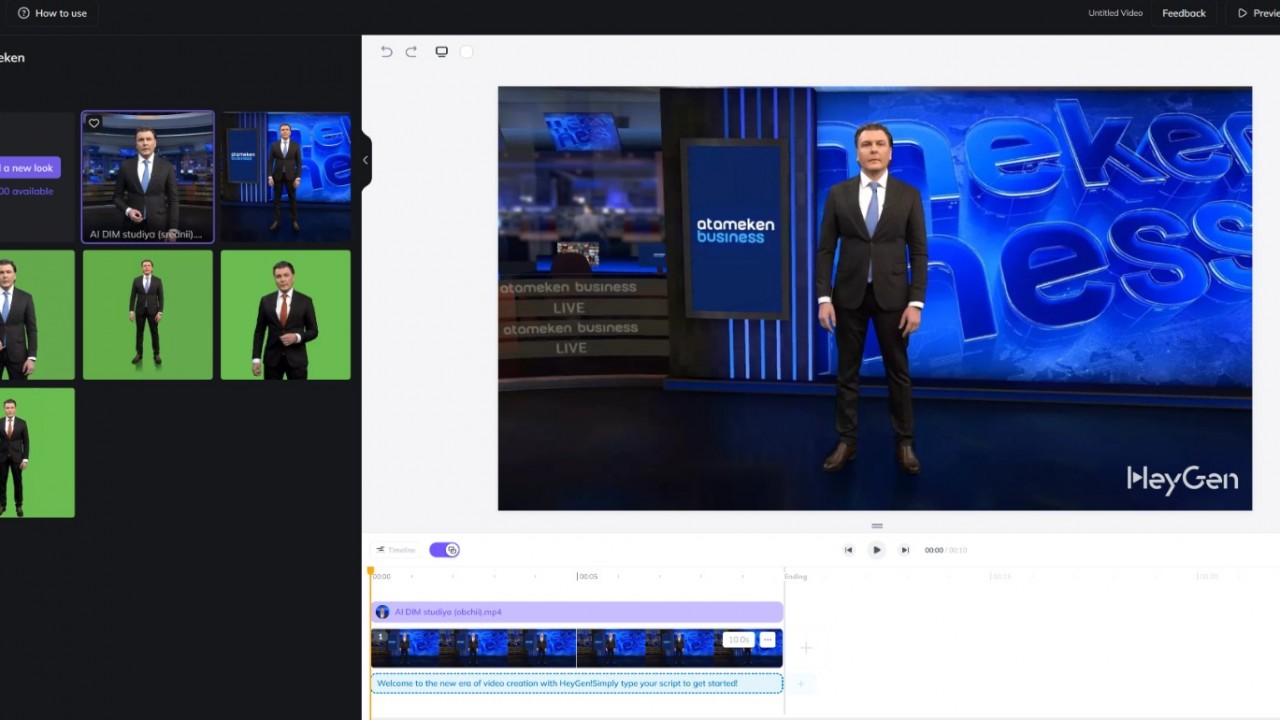Favorite the AI DIM studiya look with heart

(94, 123)
